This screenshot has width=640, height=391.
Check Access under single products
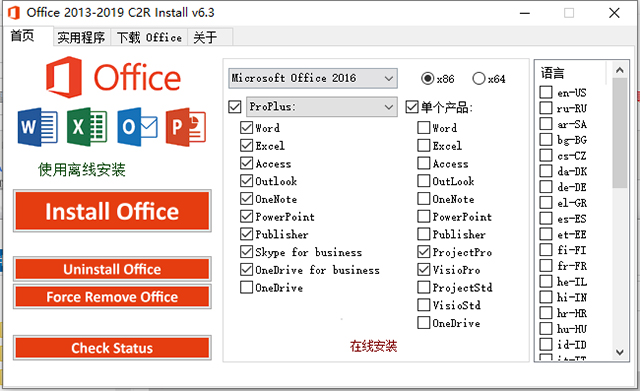tap(424, 163)
